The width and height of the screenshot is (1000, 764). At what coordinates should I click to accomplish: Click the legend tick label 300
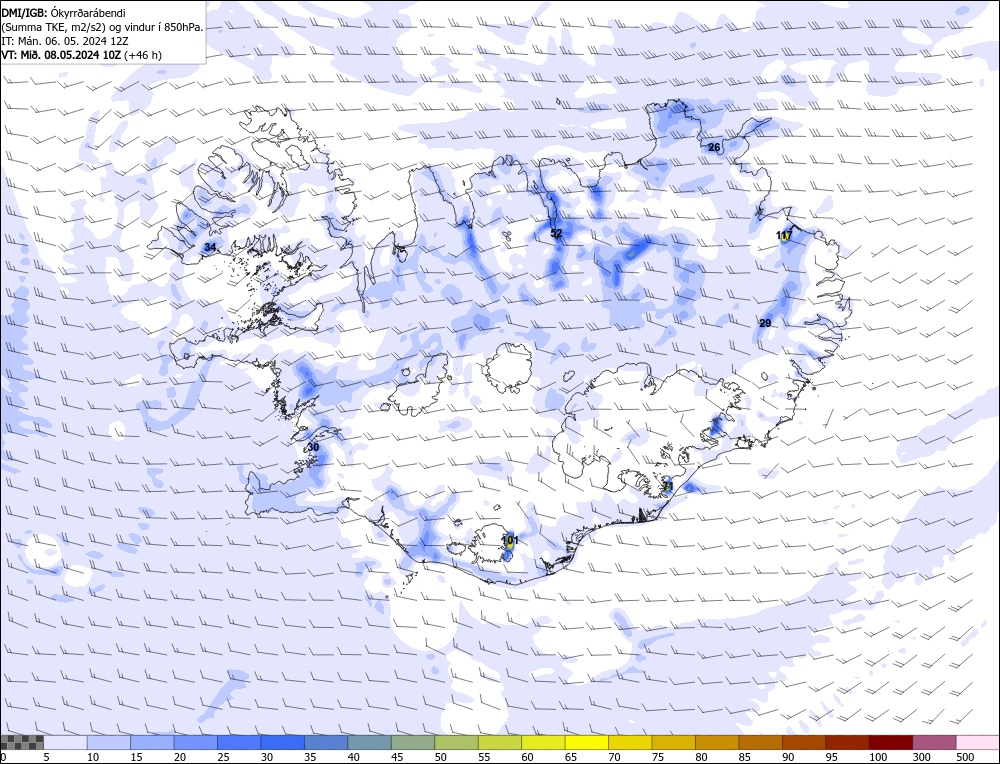coord(922,757)
